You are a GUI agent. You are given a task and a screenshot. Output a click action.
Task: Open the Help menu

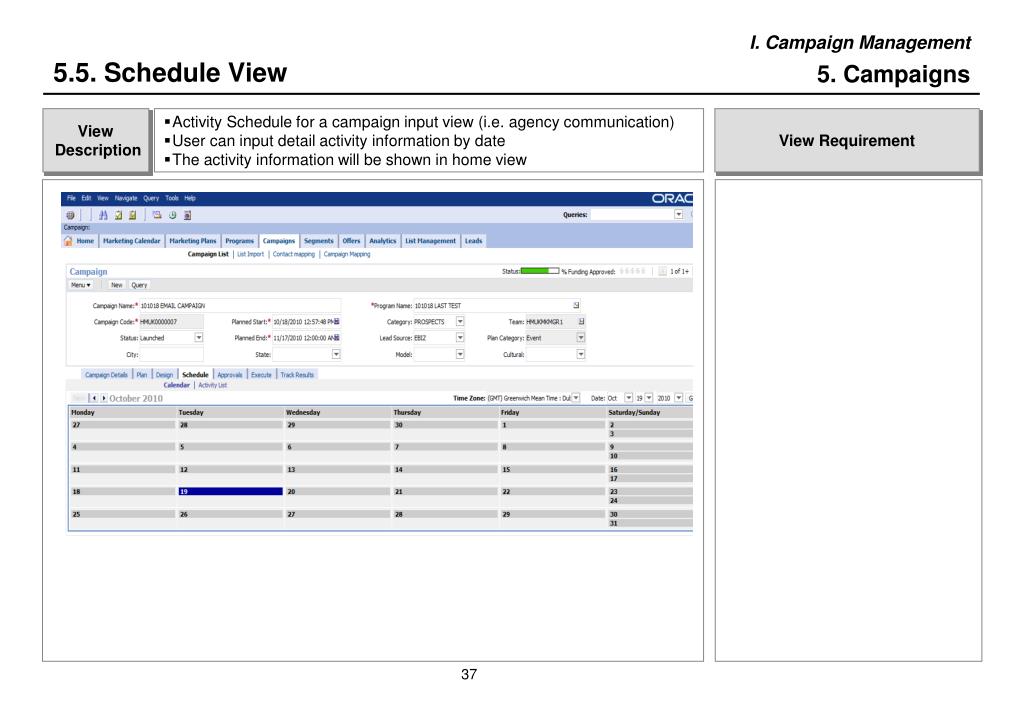[190, 198]
